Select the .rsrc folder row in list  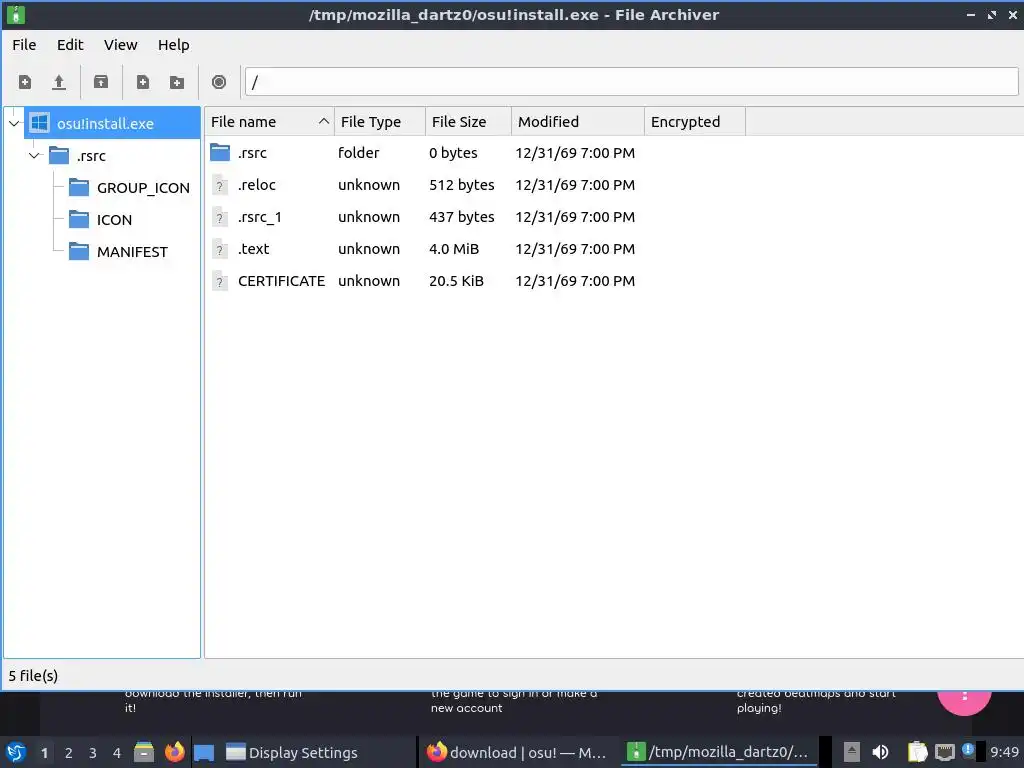pyautogui.click(x=423, y=153)
